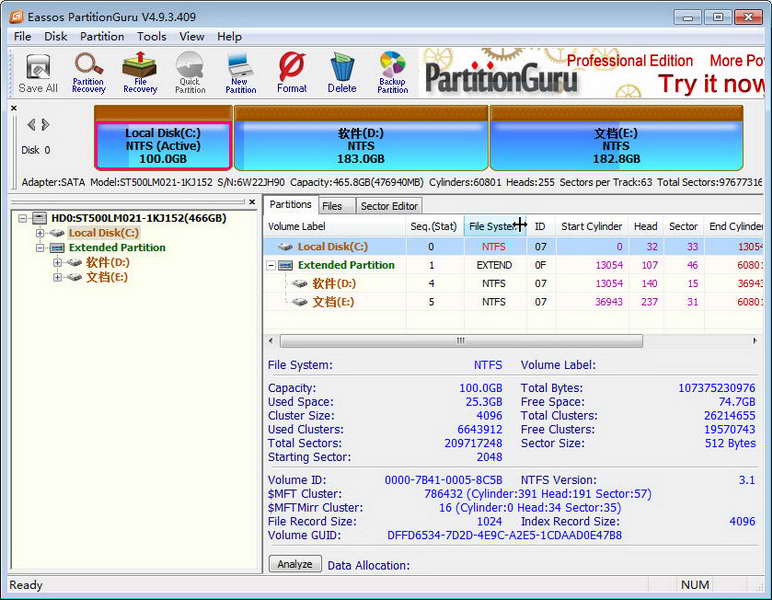Viewport: 772px width, 600px height.
Task: Open the Backup Partition tool
Action: point(392,73)
